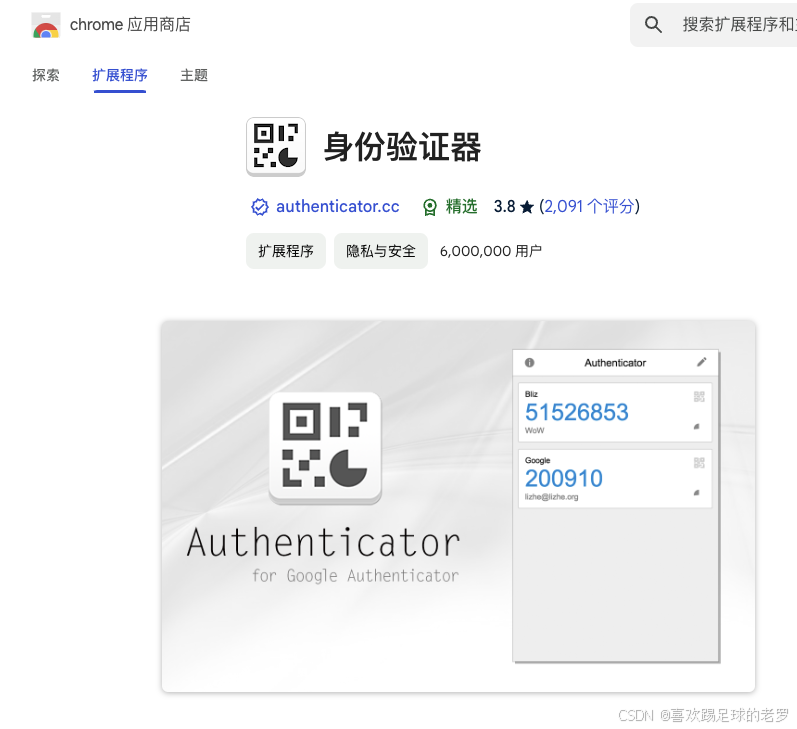Click the timer icon on Google entry
The image size is (797, 729).
[696, 493]
